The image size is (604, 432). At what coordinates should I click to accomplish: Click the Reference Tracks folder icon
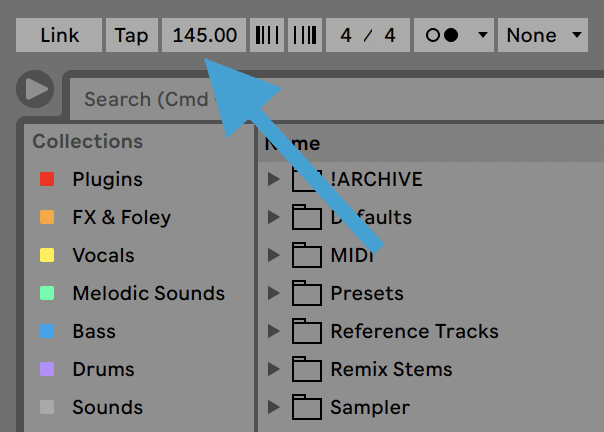click(307, 331)
